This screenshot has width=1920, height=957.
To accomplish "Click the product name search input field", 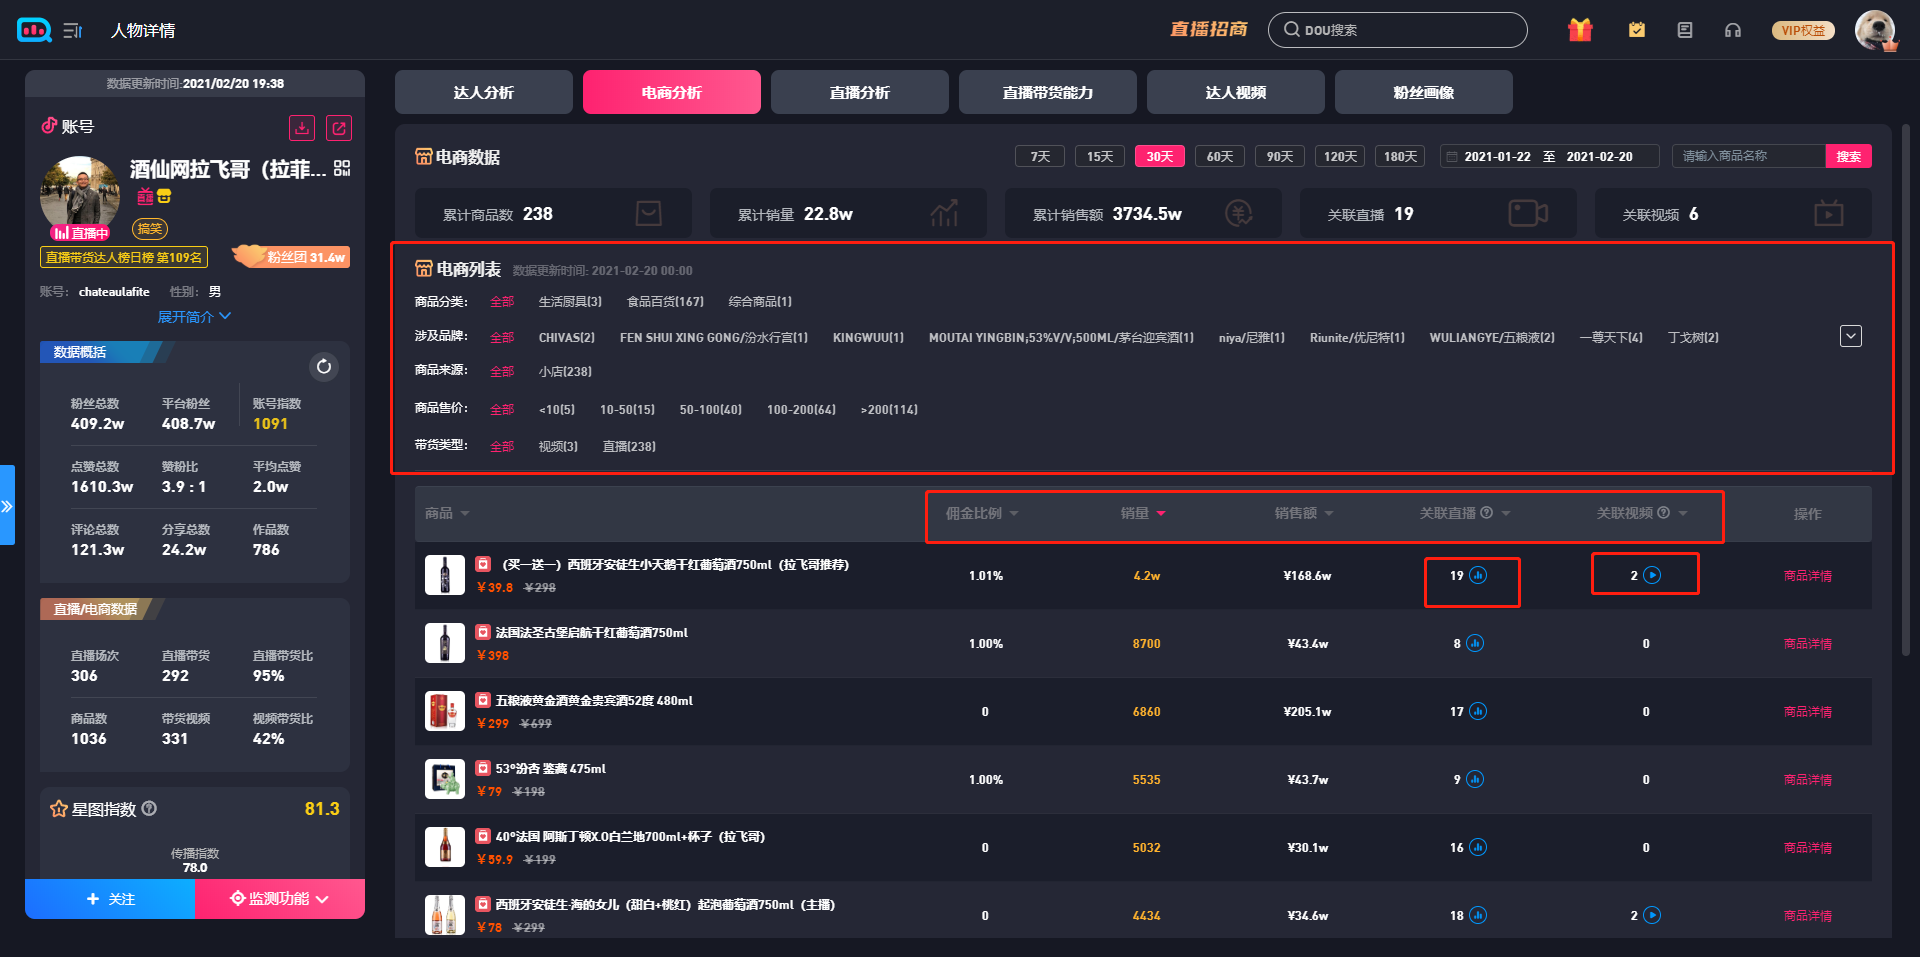I will point(1746,156).
